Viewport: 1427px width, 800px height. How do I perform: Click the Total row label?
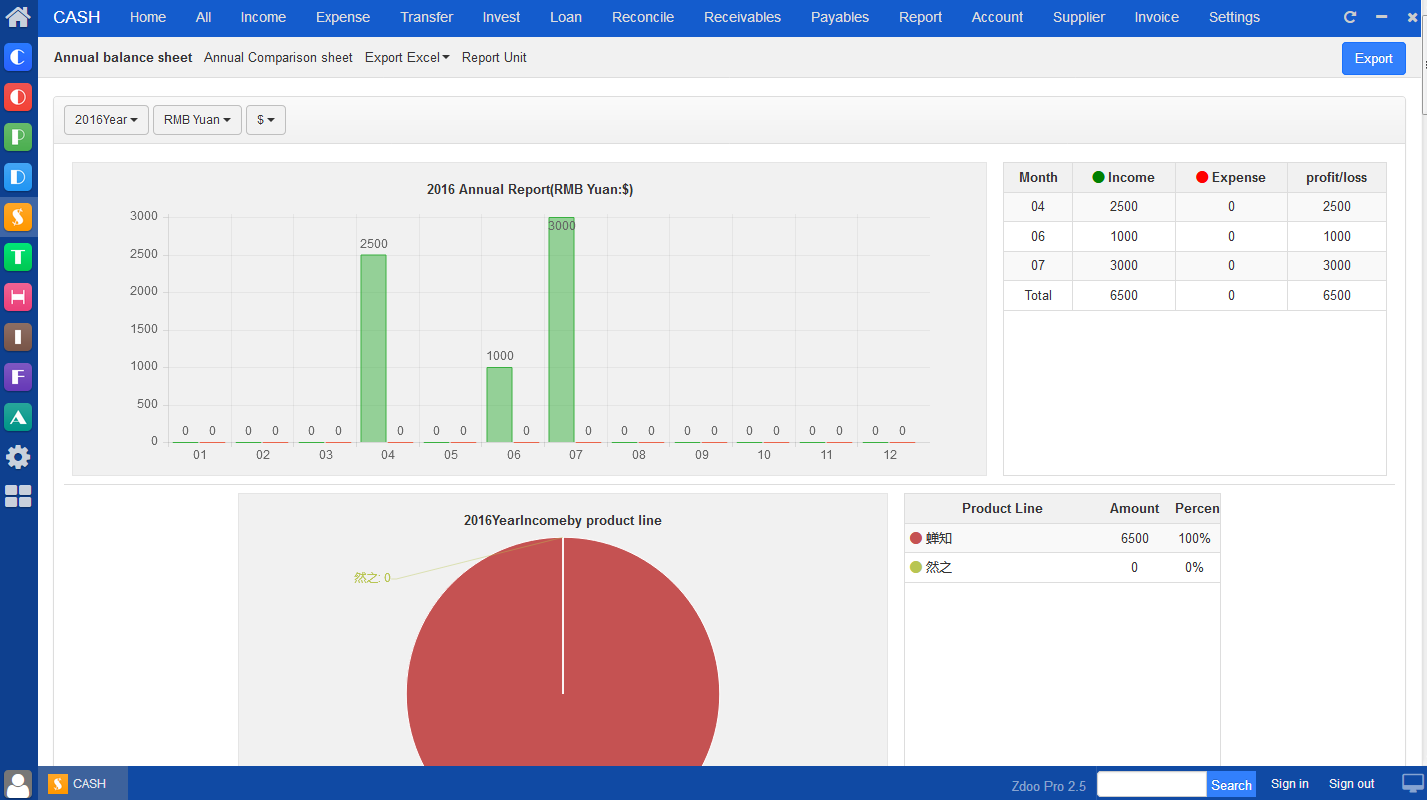coord(1038,296)
